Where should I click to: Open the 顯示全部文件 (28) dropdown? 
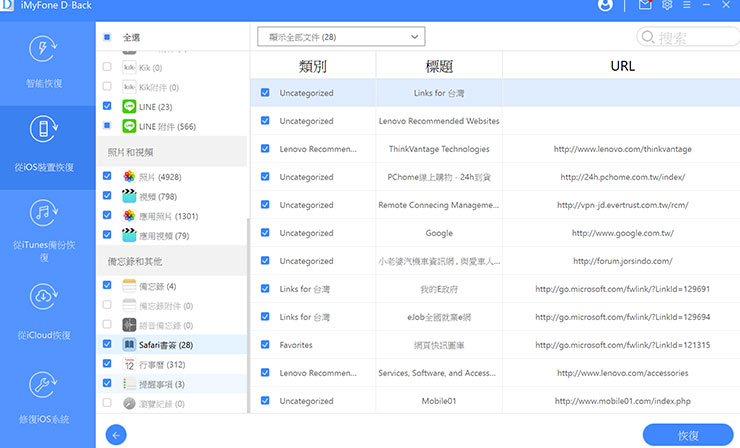(341, 37)
